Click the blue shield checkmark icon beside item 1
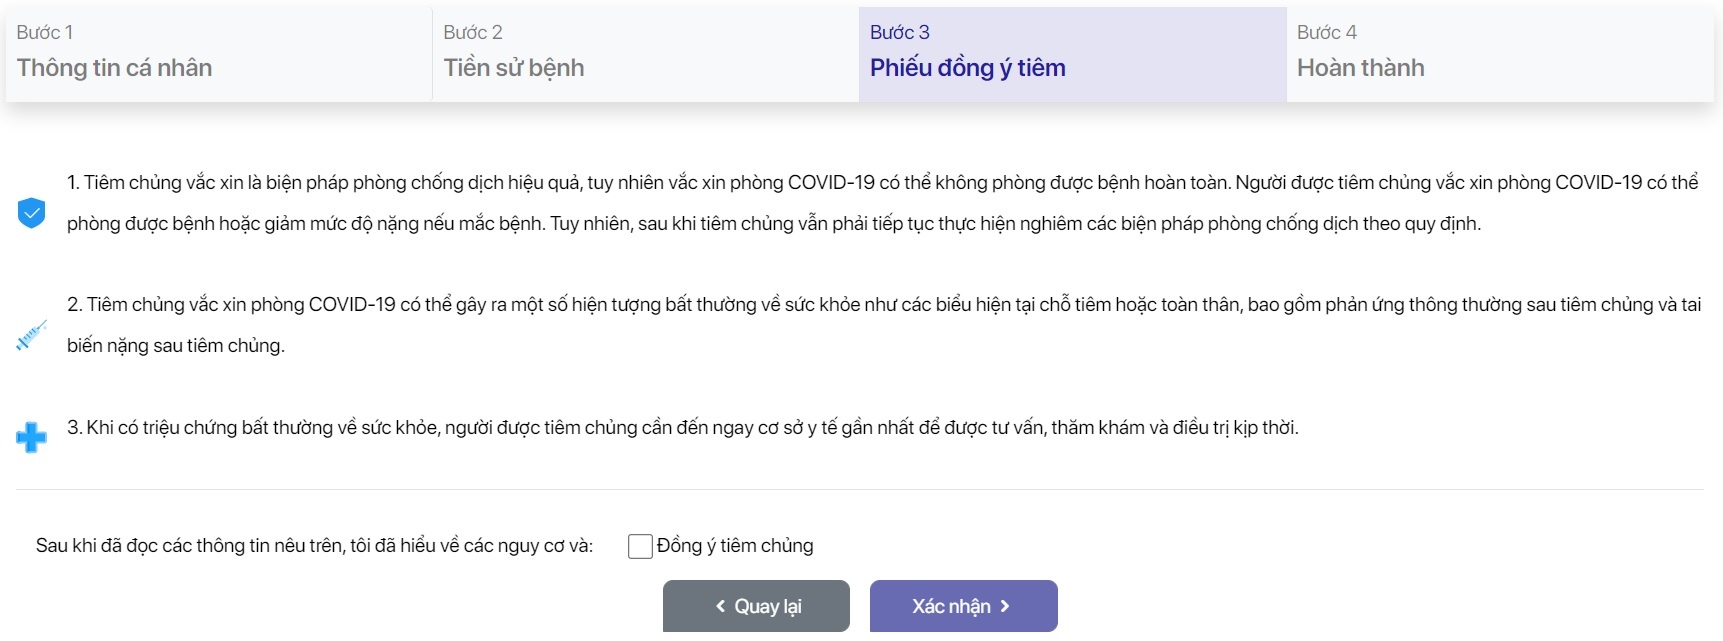1723x641 pixels. [31, 212]
